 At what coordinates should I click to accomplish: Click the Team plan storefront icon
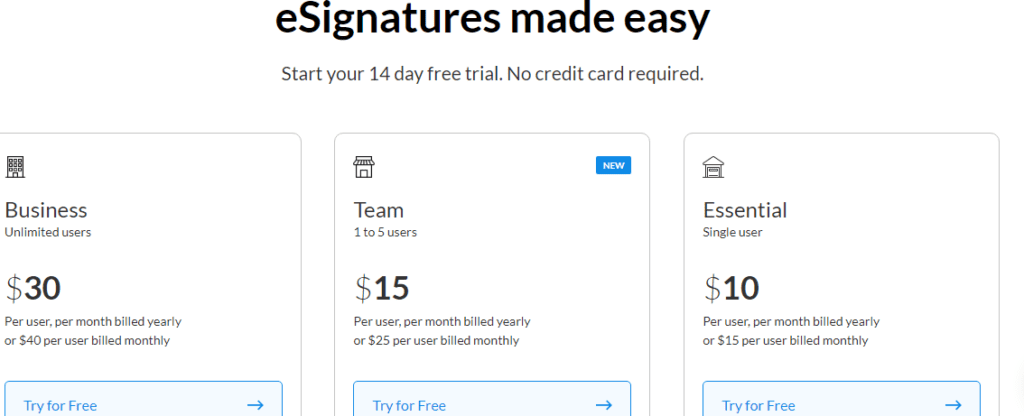coord(364,167)
